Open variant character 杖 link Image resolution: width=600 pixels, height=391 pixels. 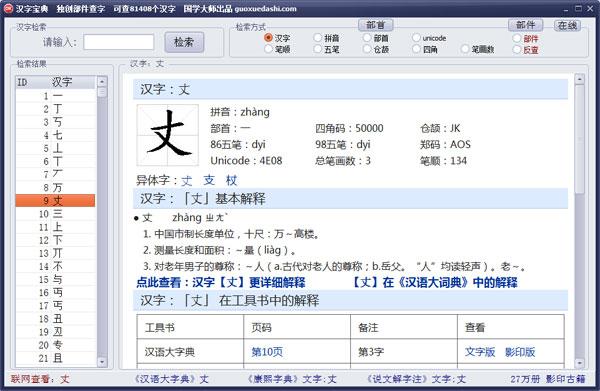231,180
